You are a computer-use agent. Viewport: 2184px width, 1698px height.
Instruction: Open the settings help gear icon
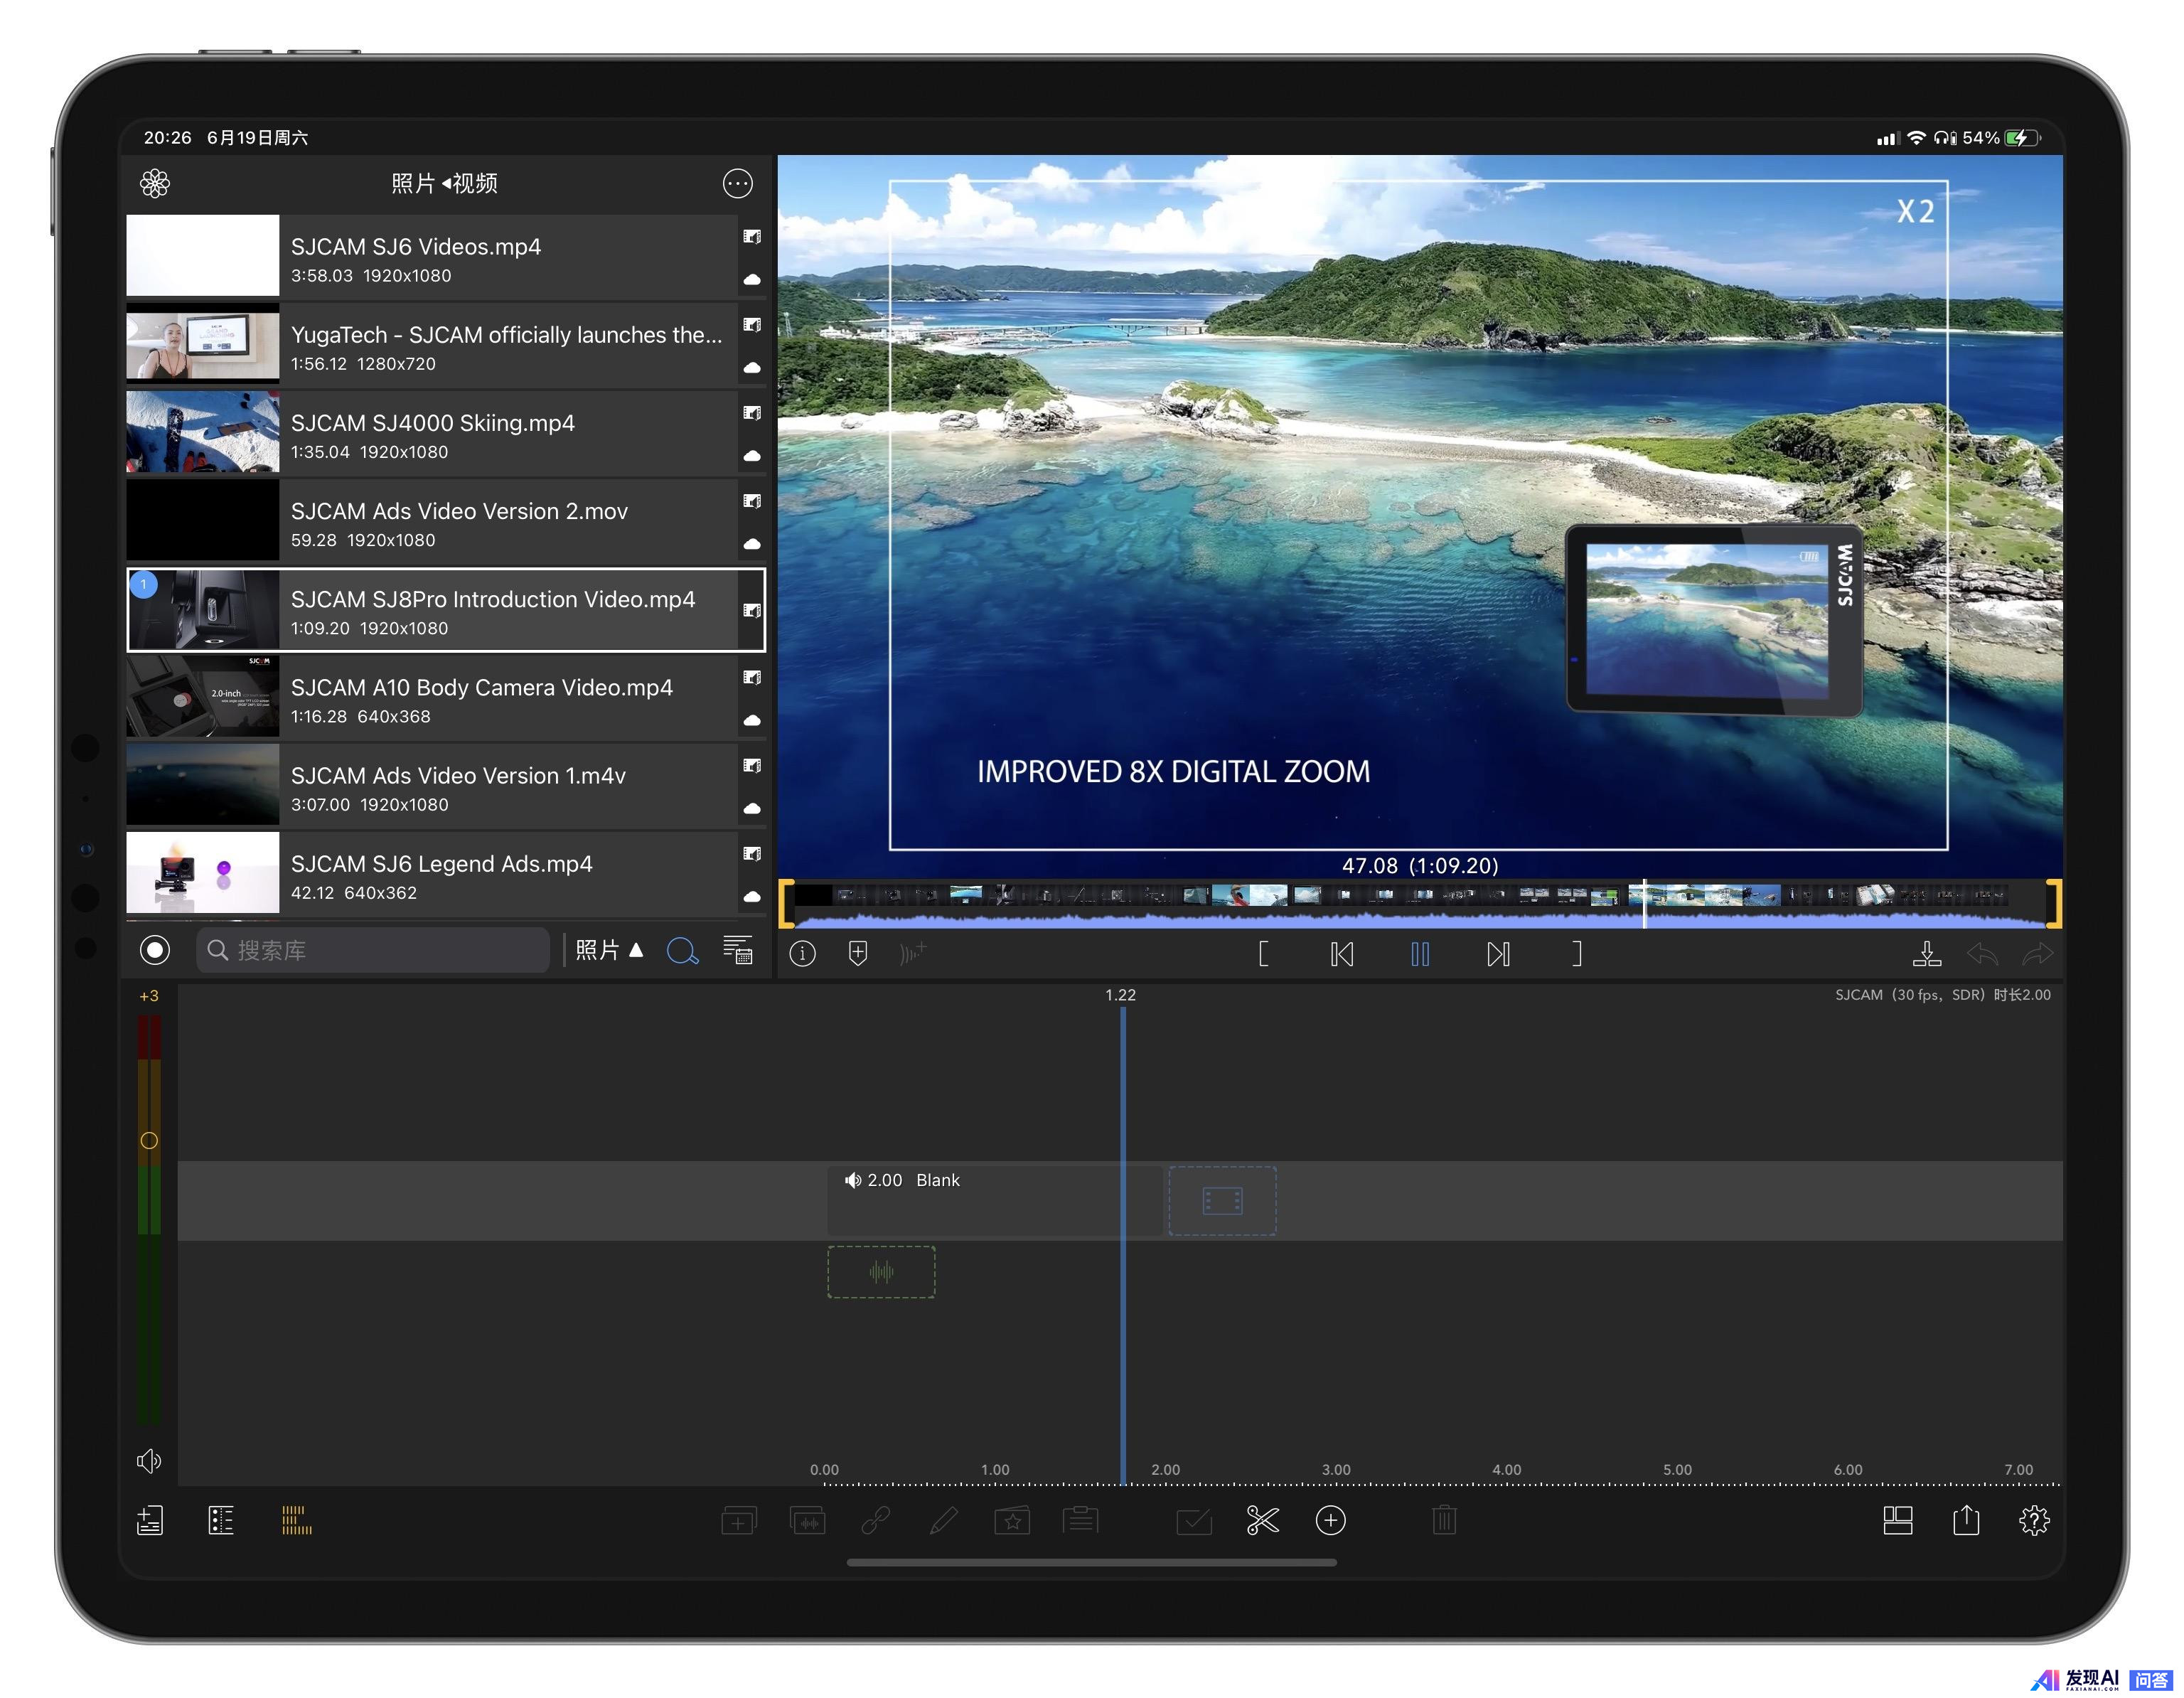pos(2034,1521)
